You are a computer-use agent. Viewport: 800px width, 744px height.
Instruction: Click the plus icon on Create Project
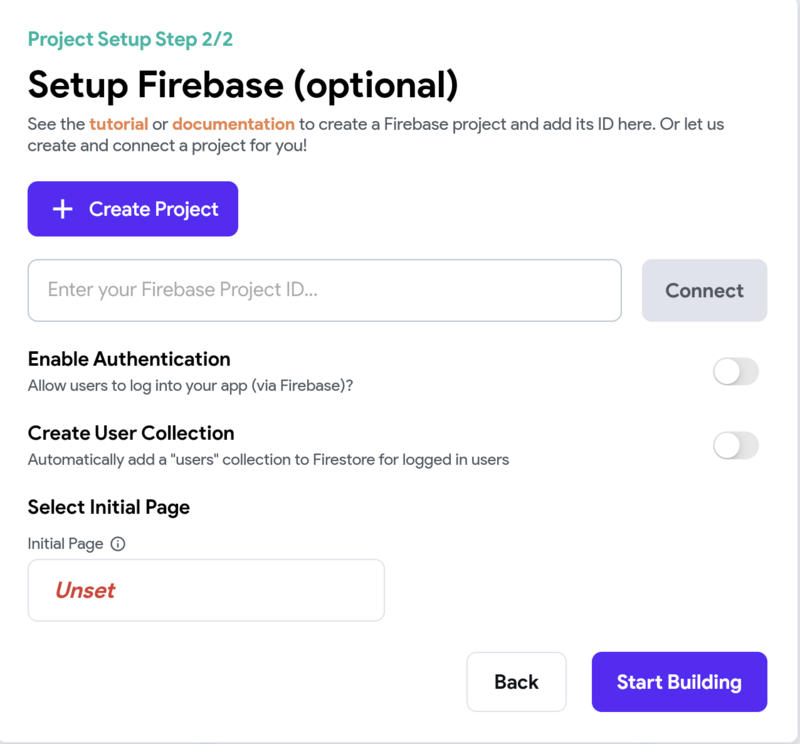coord(63,209)
